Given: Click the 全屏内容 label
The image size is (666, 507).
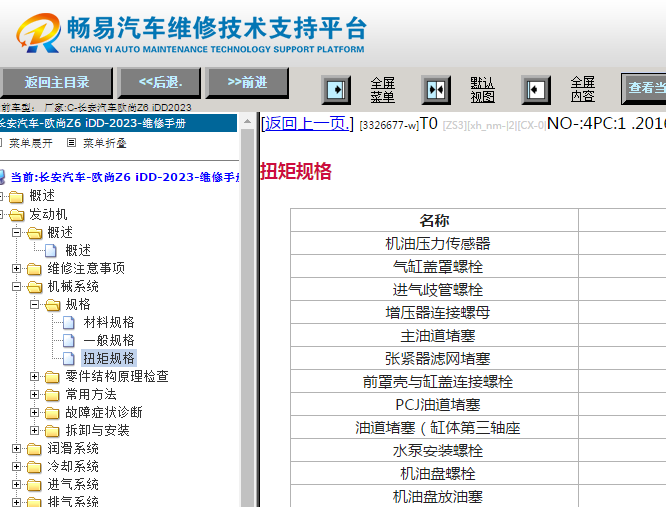Looking at the screenshot, I should point(583,89).
